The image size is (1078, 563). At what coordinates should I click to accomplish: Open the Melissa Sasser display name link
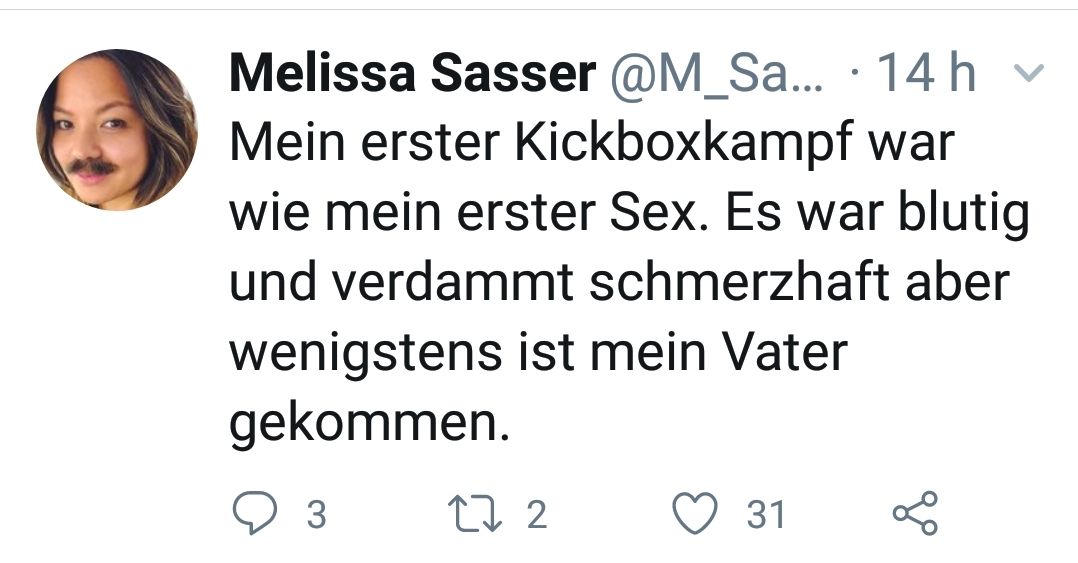click(x=412, y=73)
